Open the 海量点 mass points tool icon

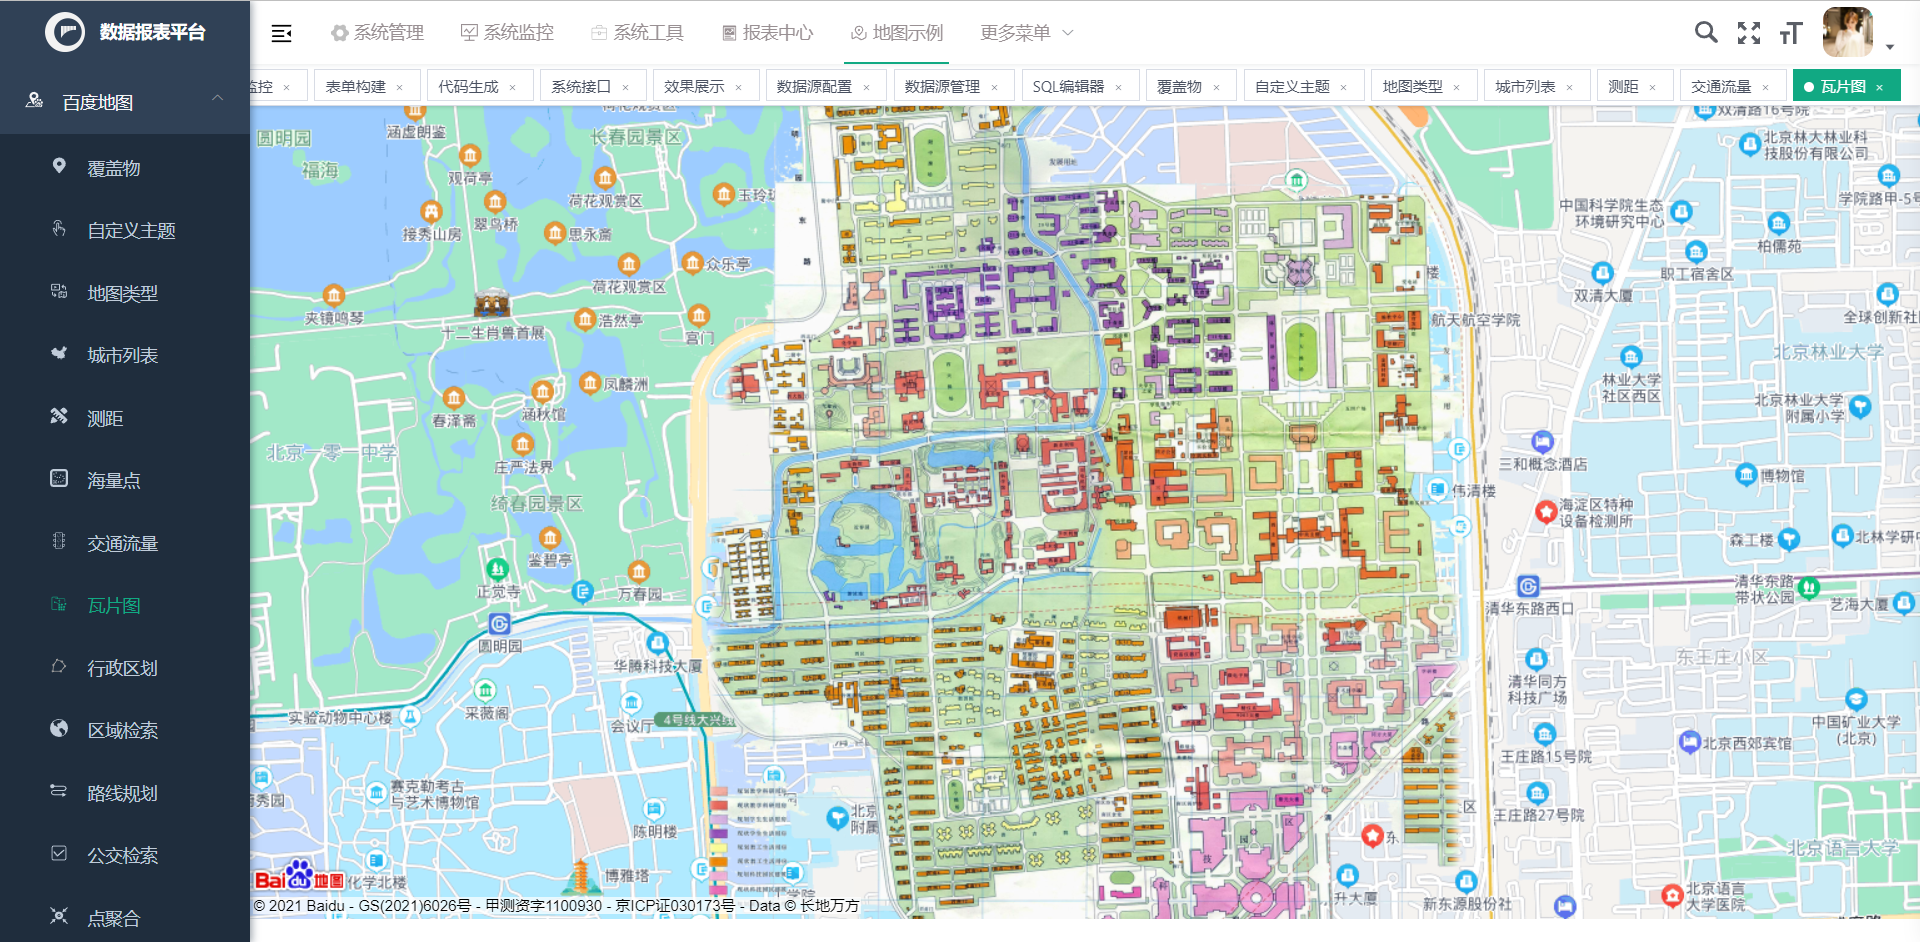[x=58, y=480]
